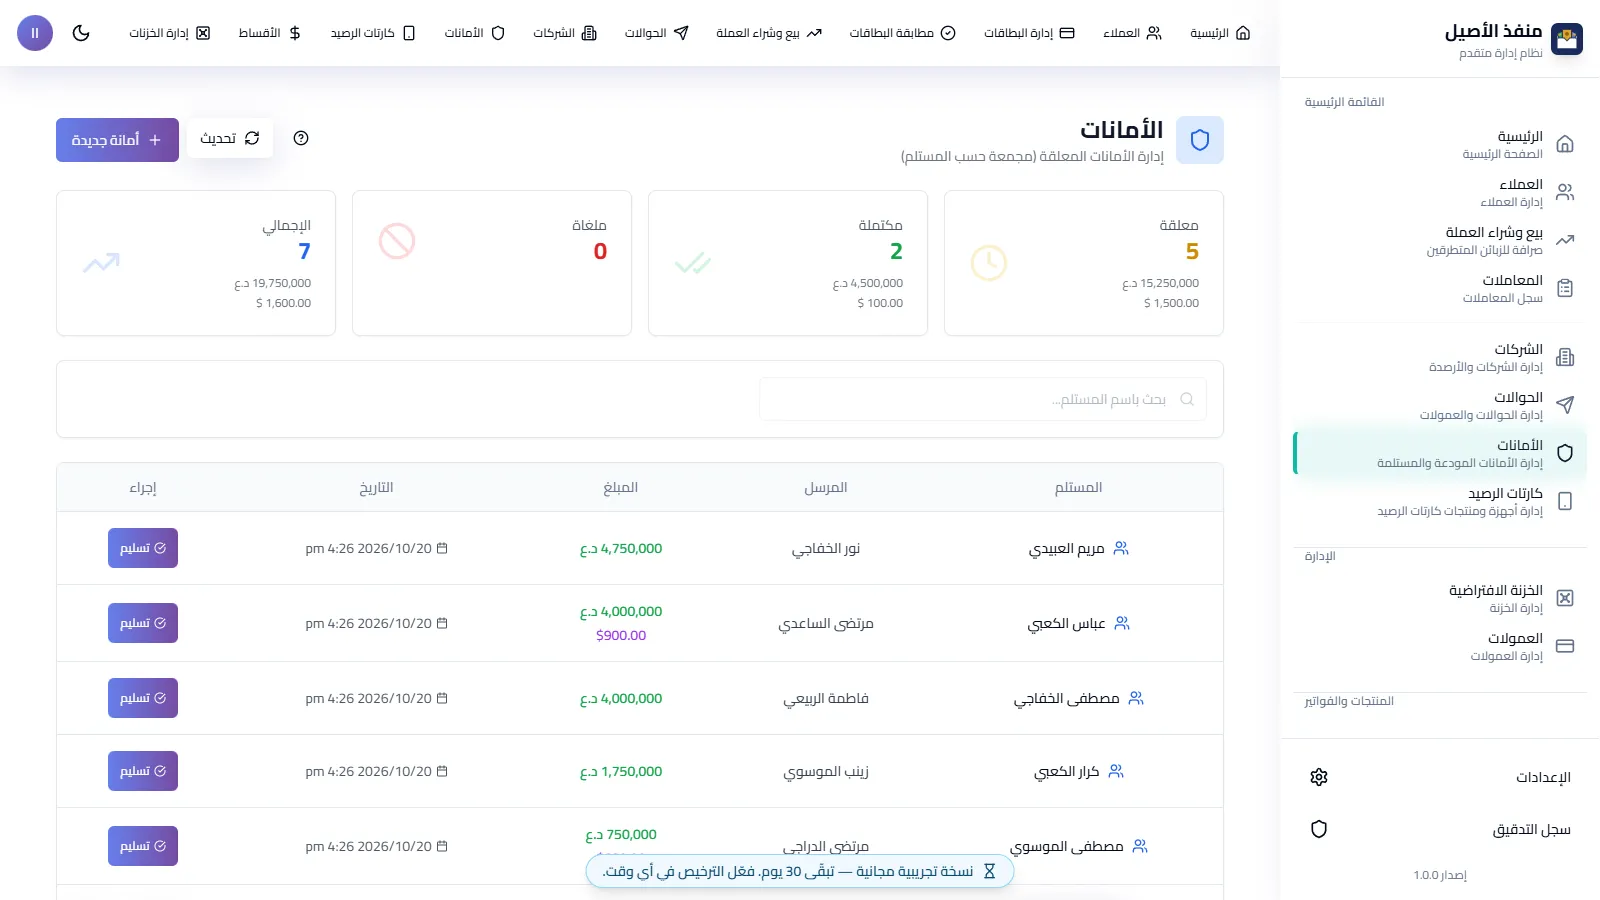This screenshot has height=900, width=1600.
Task: Go to إدارة البطاقات in top navigation
Action: [1029, 33]
